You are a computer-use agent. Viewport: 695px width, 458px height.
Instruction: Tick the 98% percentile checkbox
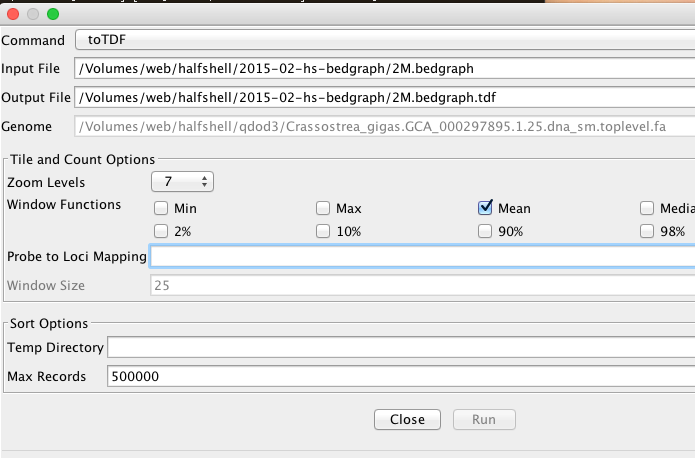[x=647, y=231]
